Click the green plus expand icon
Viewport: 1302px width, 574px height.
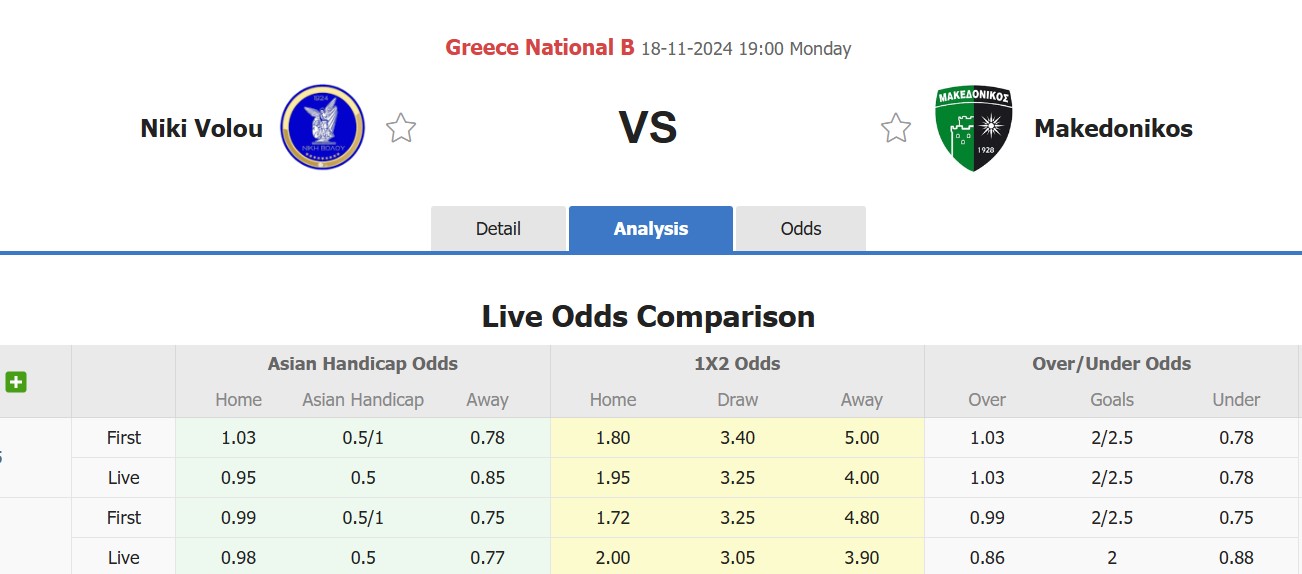click(x=15, y=382)
